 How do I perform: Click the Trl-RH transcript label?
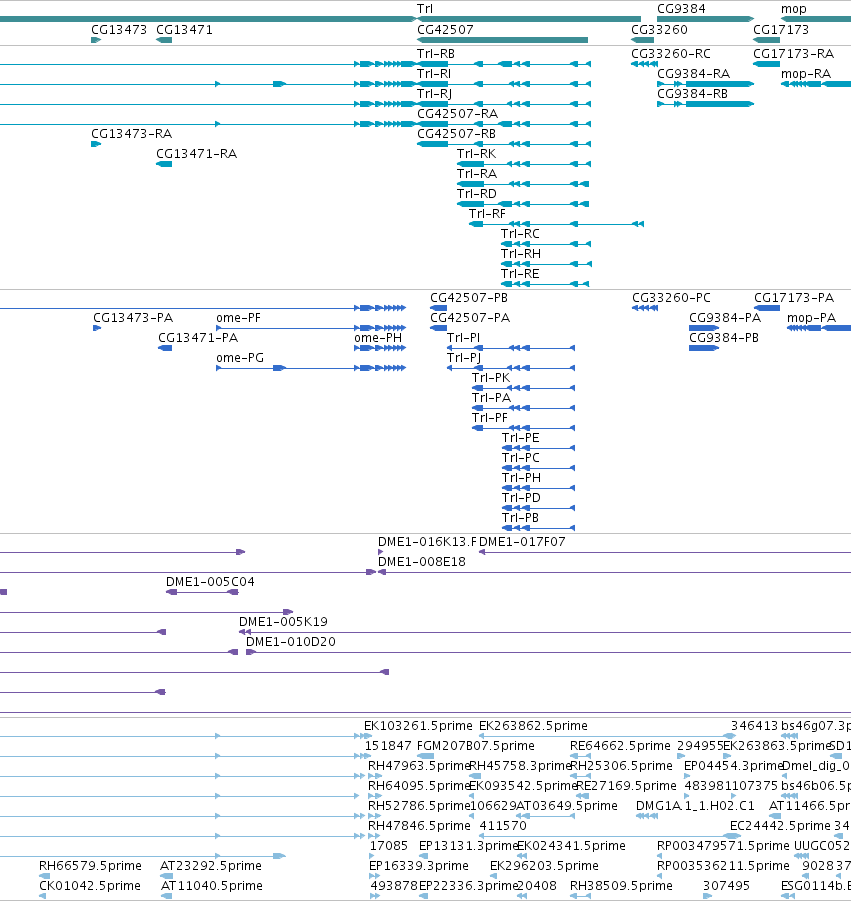pyautogui.click(x=521, y=254)
